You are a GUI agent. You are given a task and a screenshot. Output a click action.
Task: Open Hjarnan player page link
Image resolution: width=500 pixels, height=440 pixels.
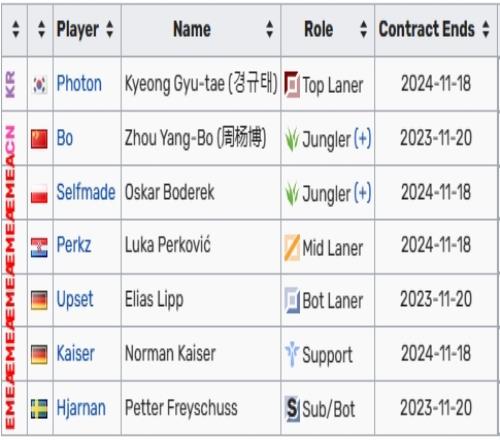81,408
